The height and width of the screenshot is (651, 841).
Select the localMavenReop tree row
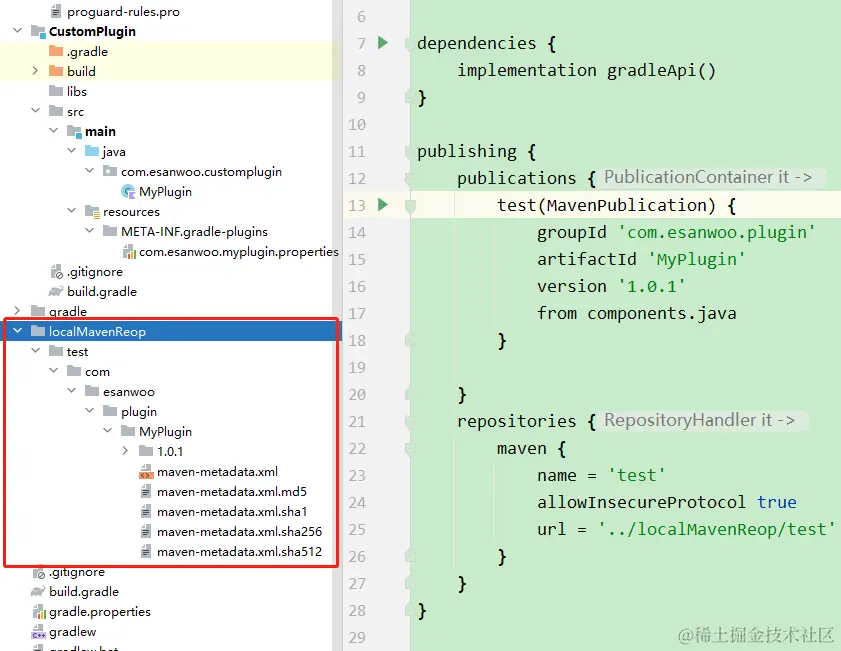[171, 331]
